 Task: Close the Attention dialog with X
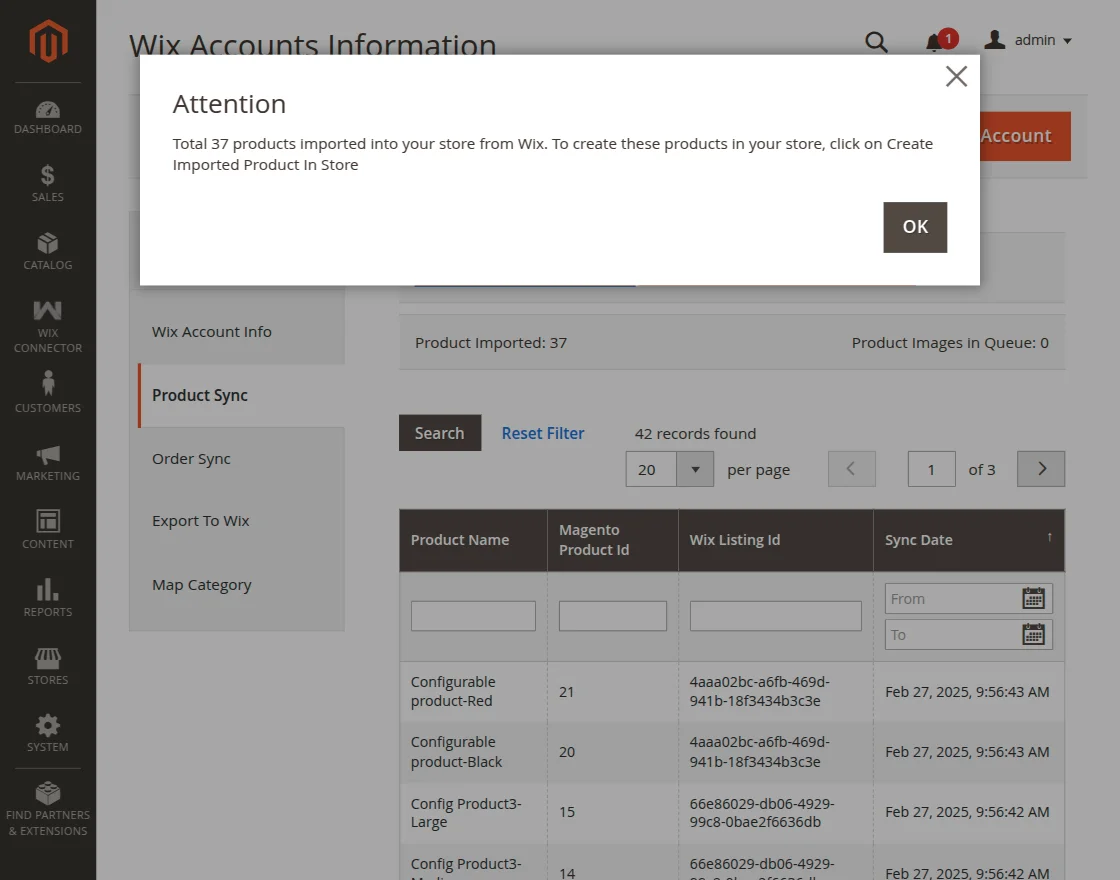(956, 76)
